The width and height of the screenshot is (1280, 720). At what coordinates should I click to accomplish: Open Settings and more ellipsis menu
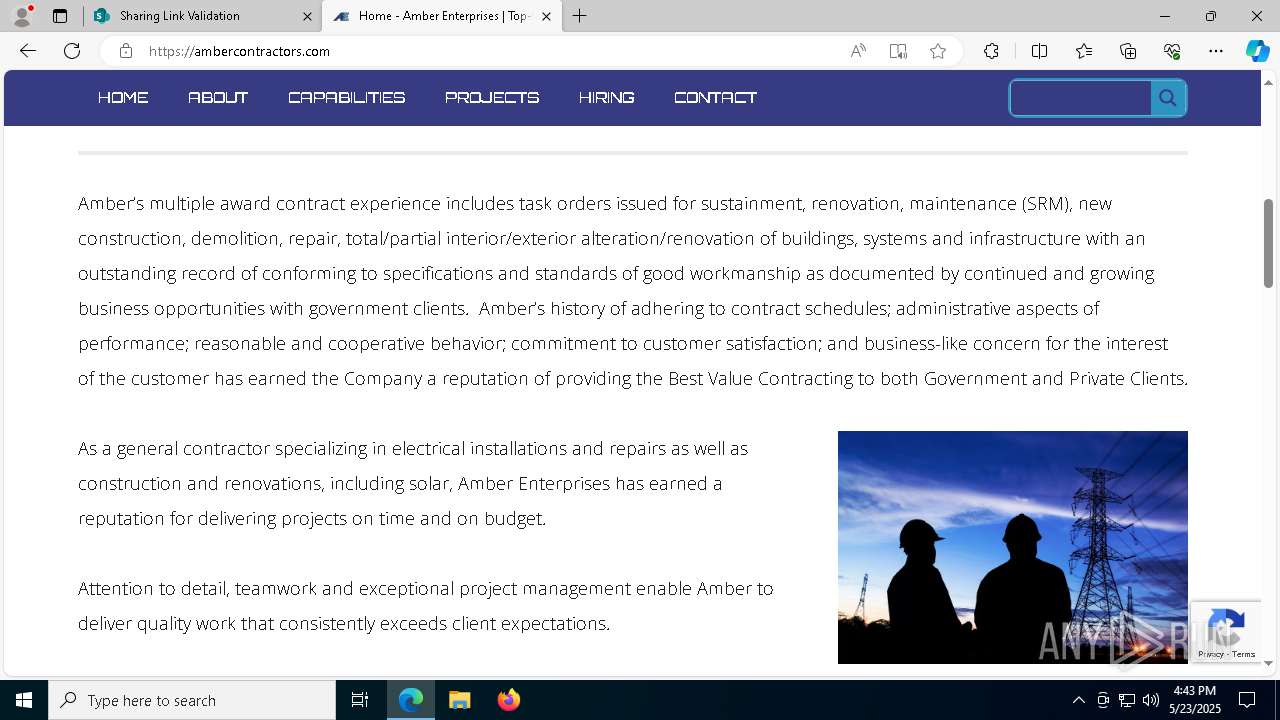(1216, 51)
